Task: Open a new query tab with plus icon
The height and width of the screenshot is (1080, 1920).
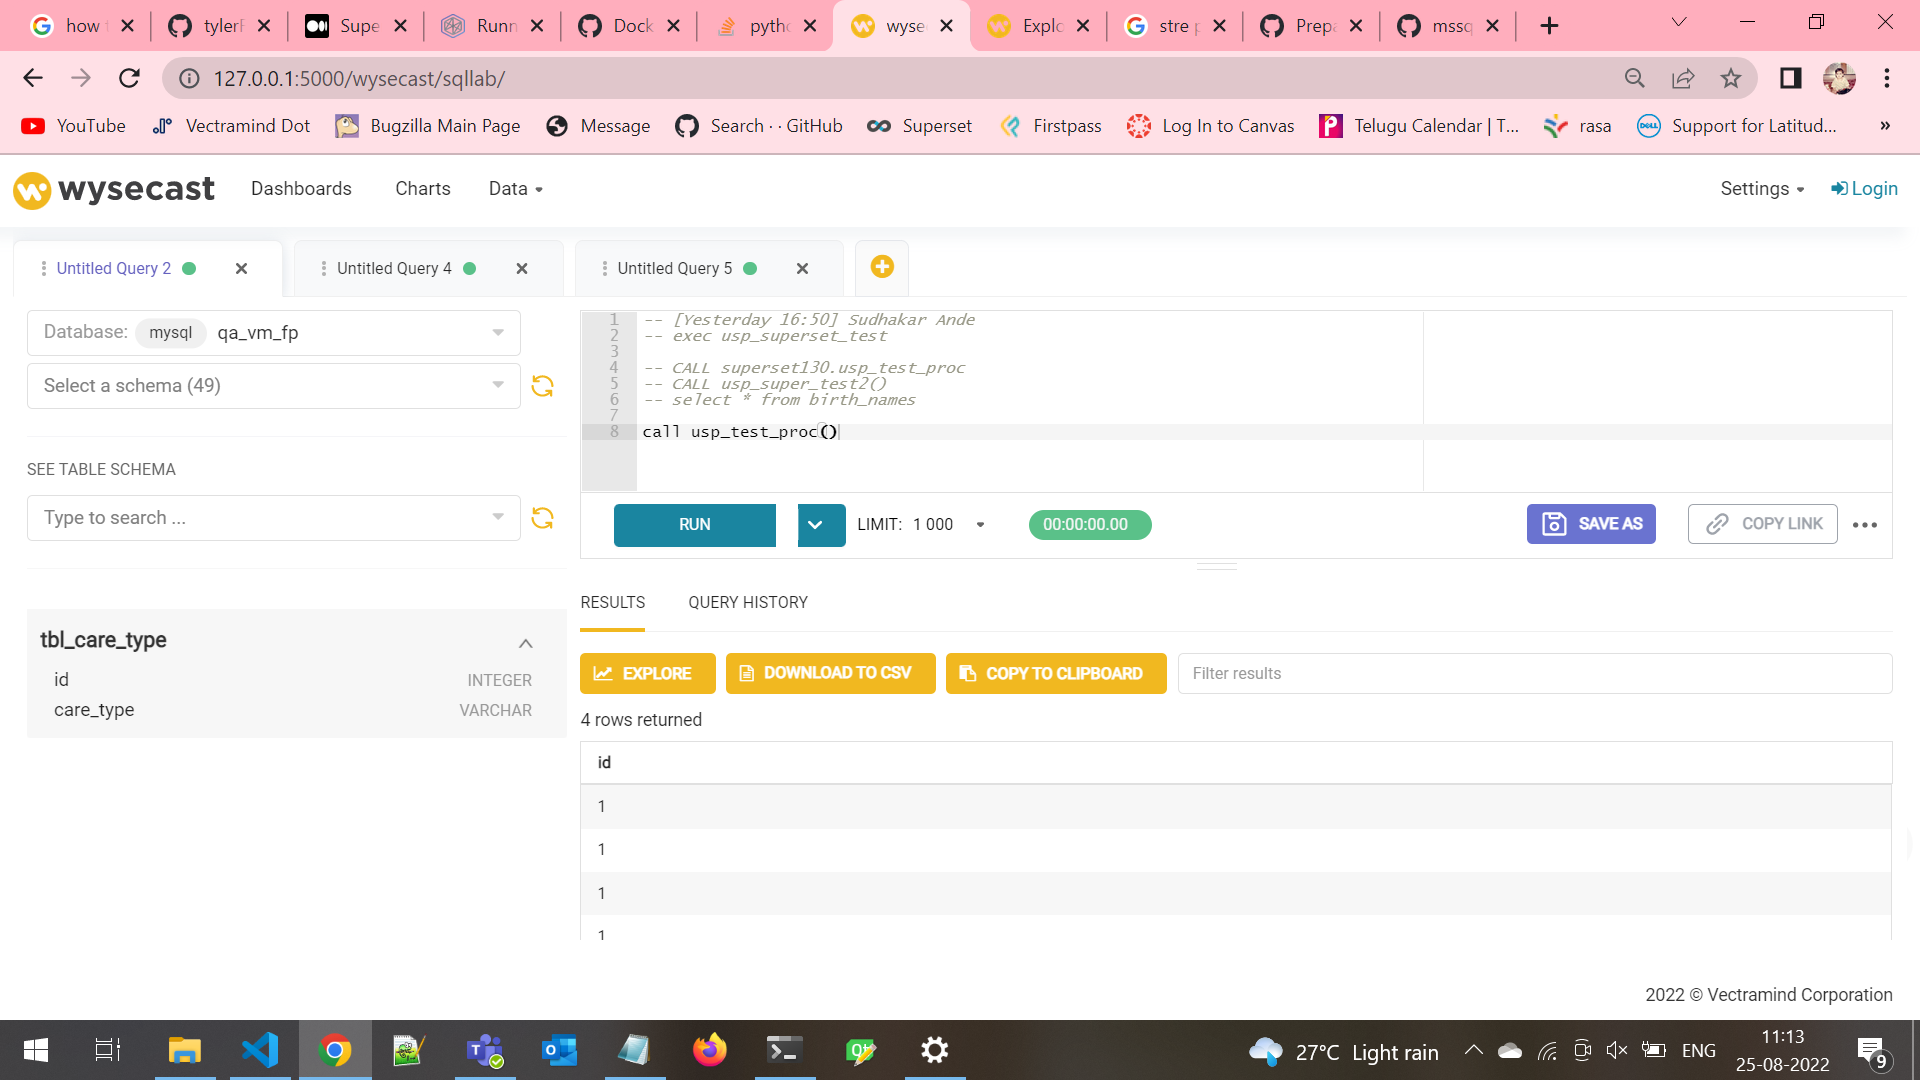Action: coord(881,266)
